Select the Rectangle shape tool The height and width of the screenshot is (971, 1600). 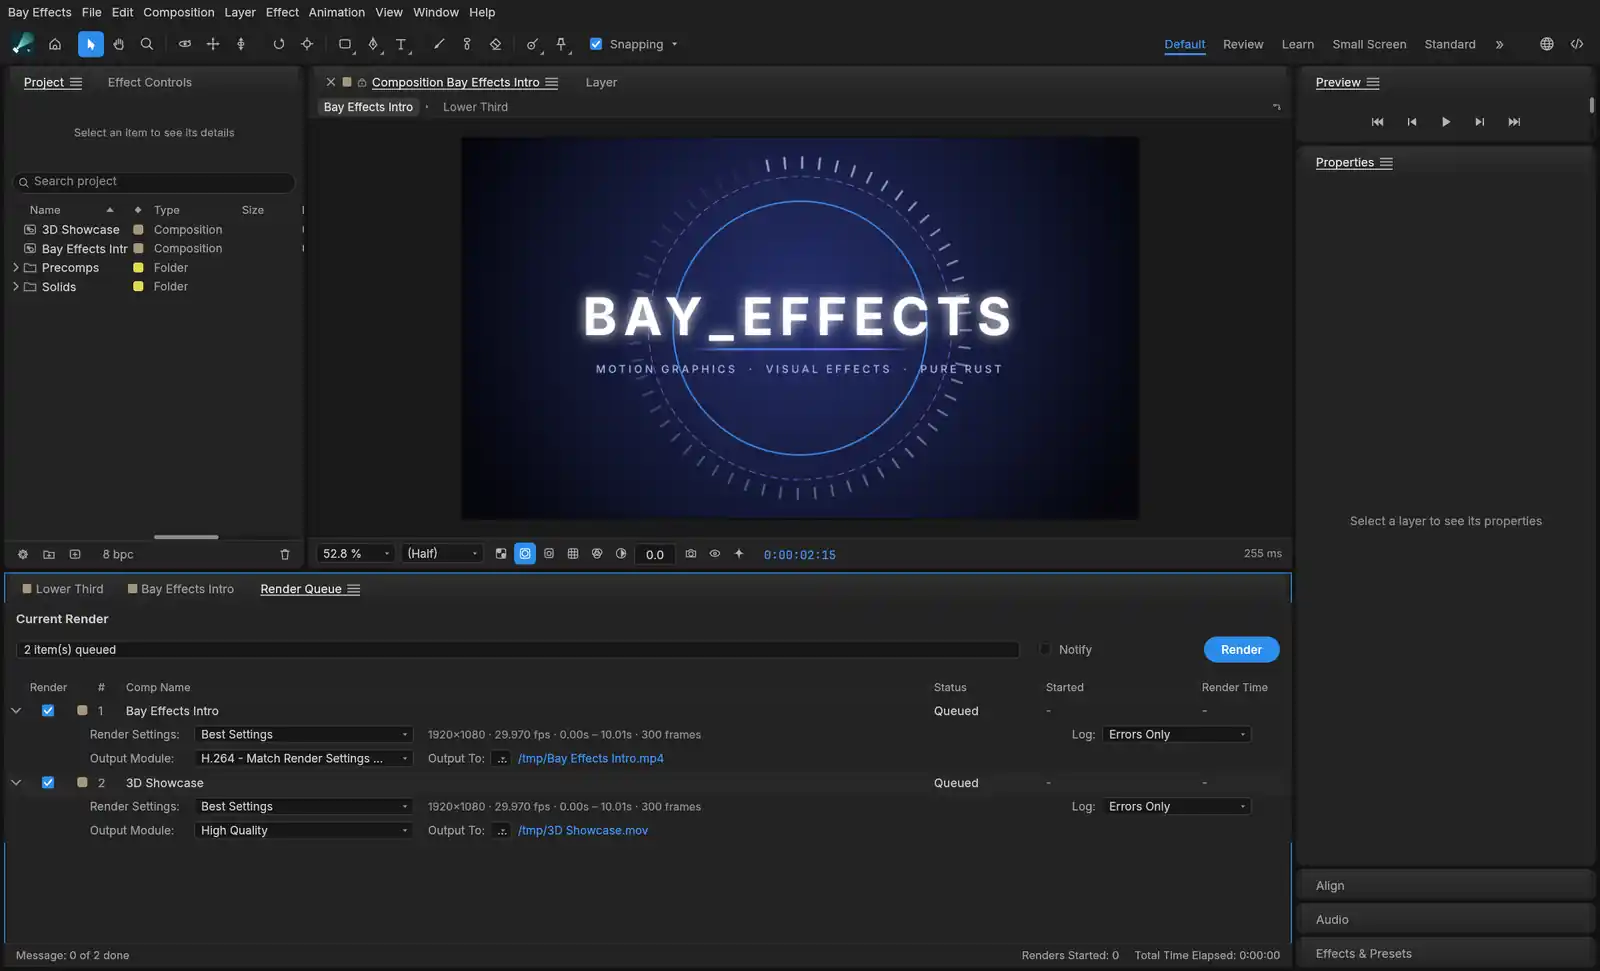[345, 44]
